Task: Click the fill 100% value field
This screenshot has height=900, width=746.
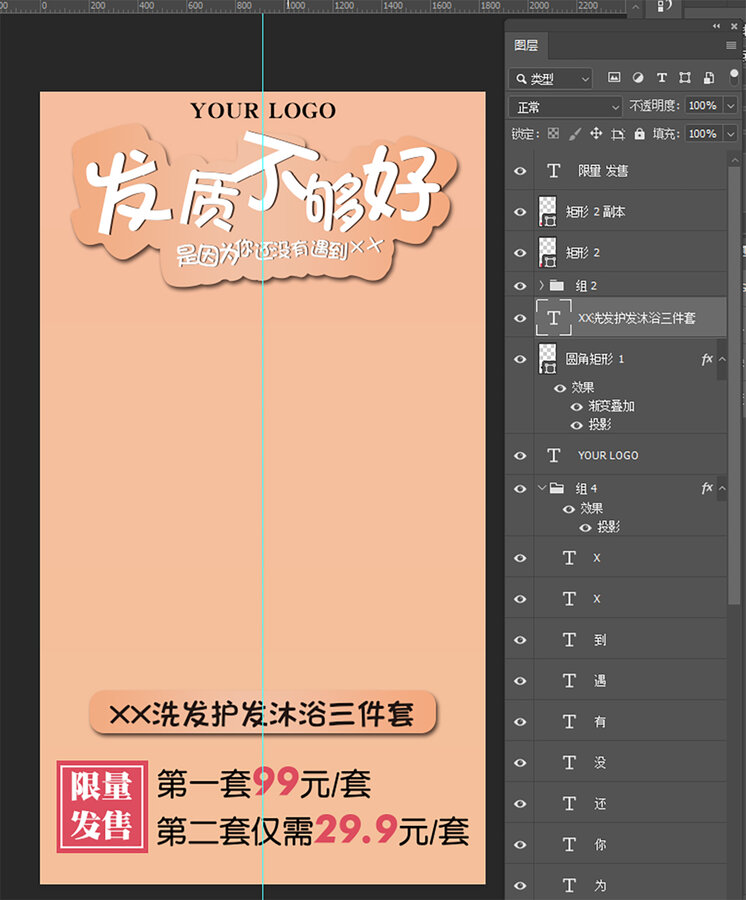Action: [x=703, y=134]
